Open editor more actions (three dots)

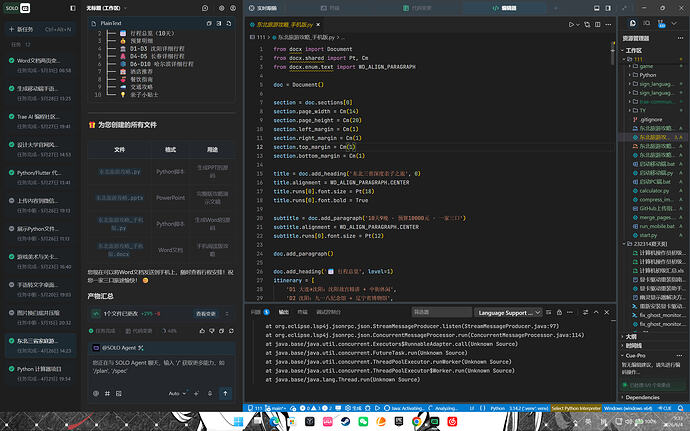coord(608,25)
